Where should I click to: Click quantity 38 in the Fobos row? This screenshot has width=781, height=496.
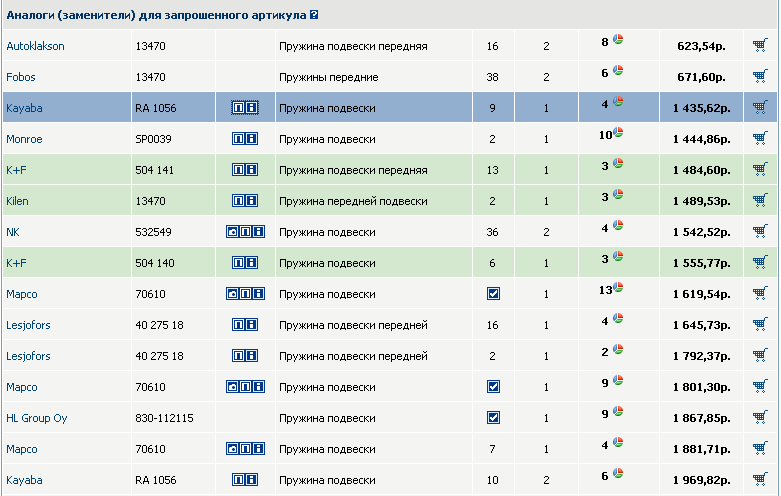coord(492,77)
